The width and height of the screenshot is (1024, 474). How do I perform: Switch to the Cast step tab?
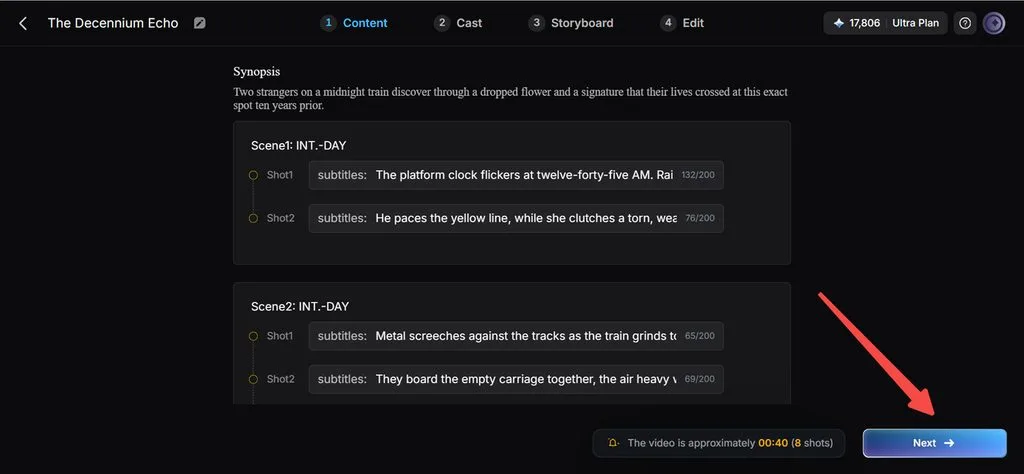458,23
